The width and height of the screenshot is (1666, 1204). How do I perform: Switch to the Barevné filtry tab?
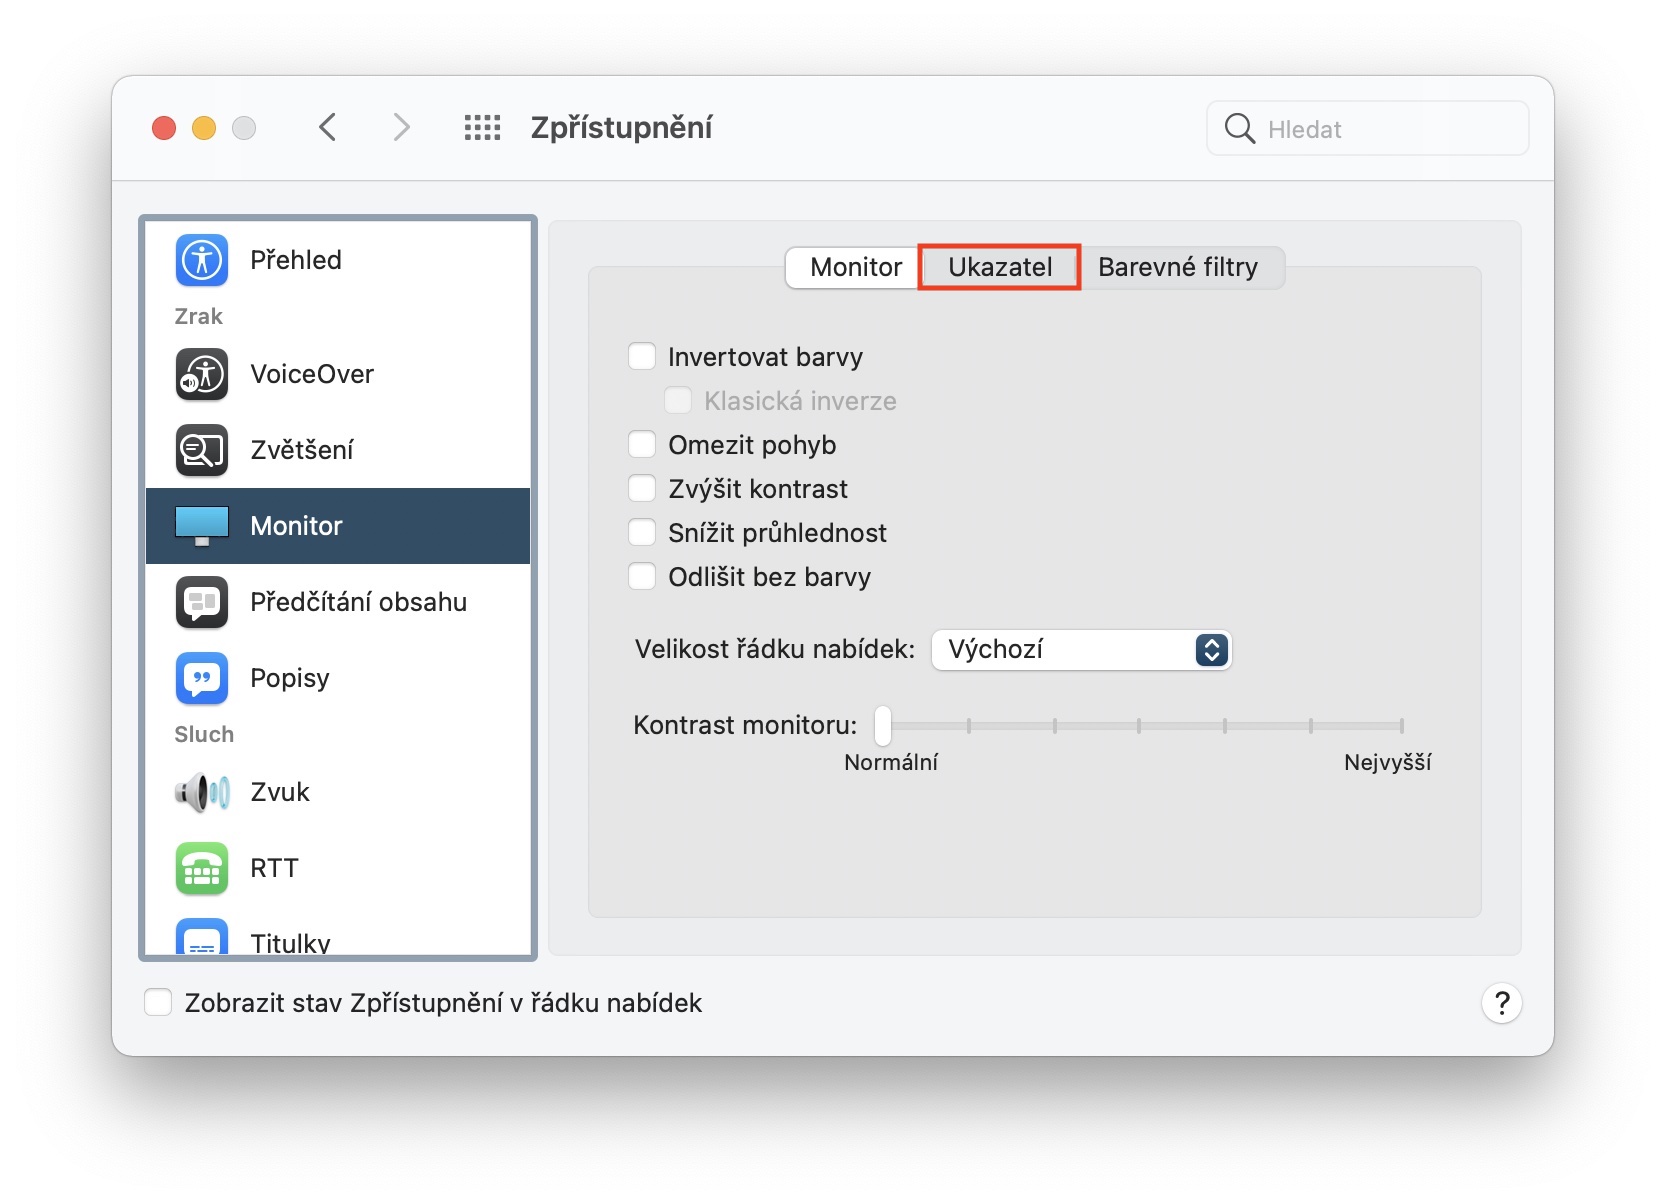coord(1177,267)
